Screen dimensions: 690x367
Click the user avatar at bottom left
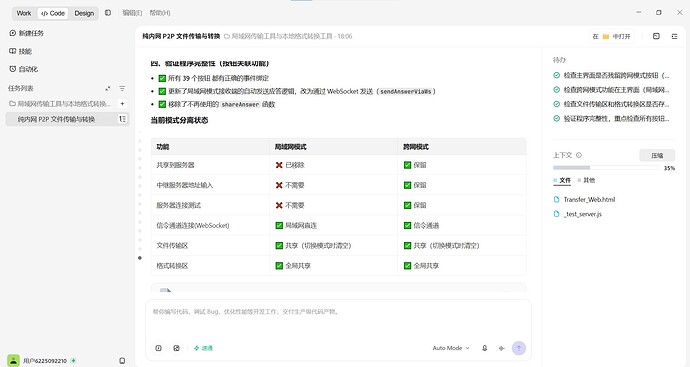click(13, 360)
